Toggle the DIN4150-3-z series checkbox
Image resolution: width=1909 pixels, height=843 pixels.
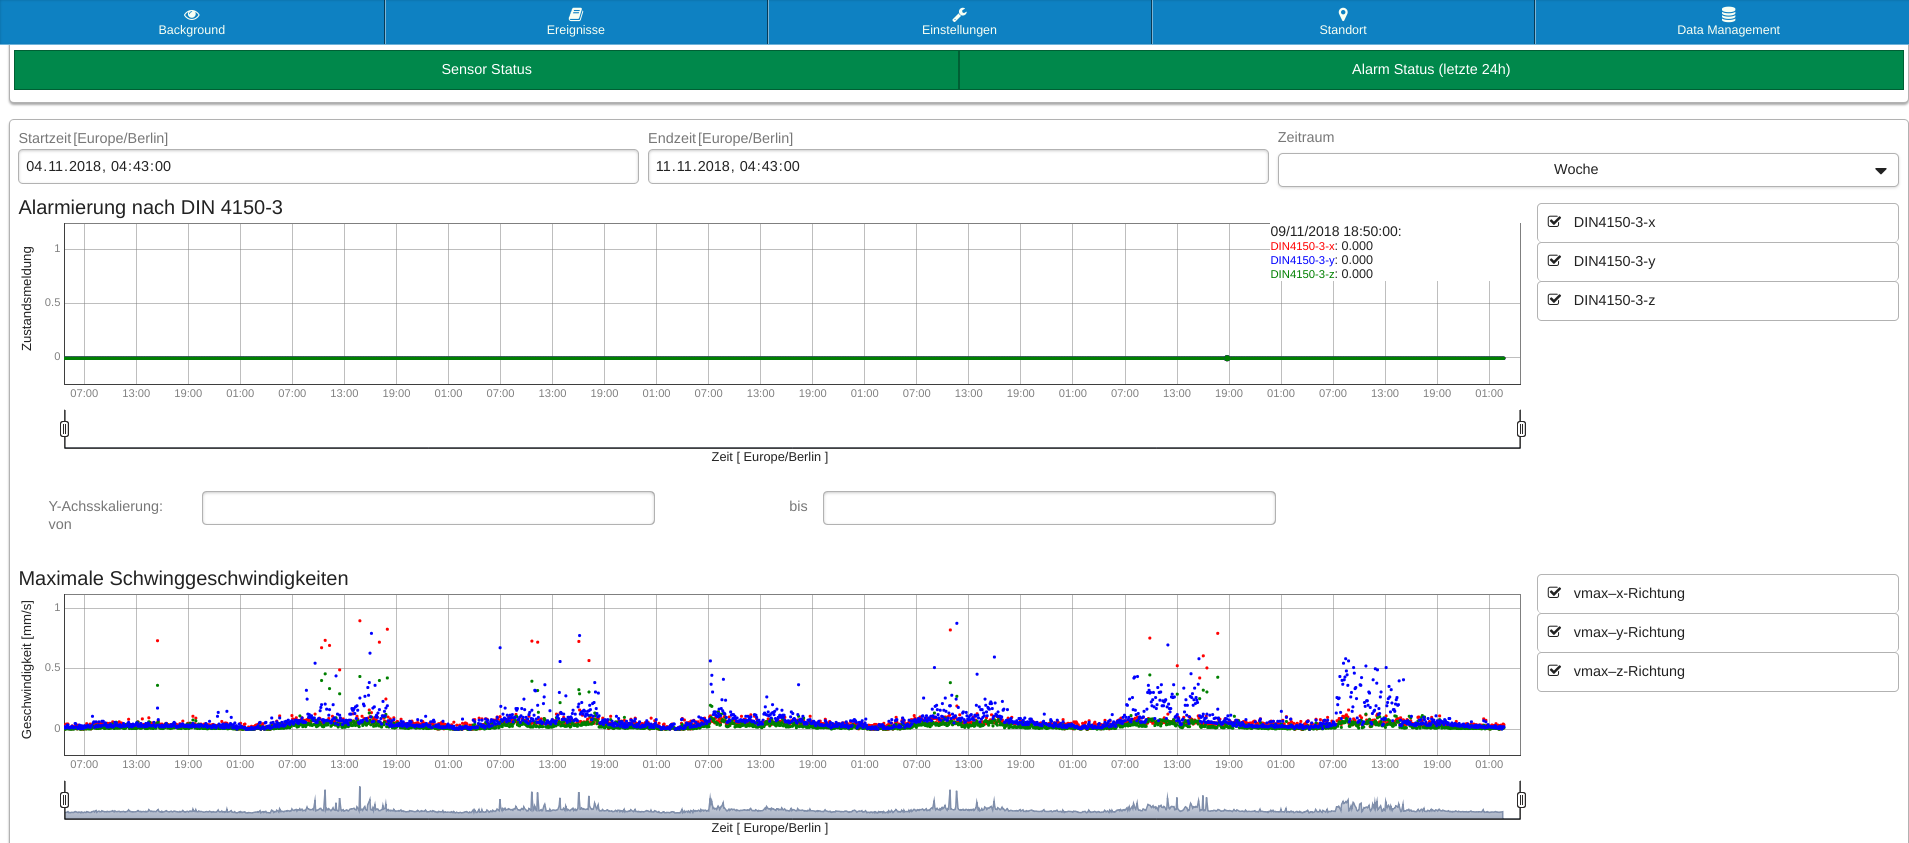[x=1554, y=300]
